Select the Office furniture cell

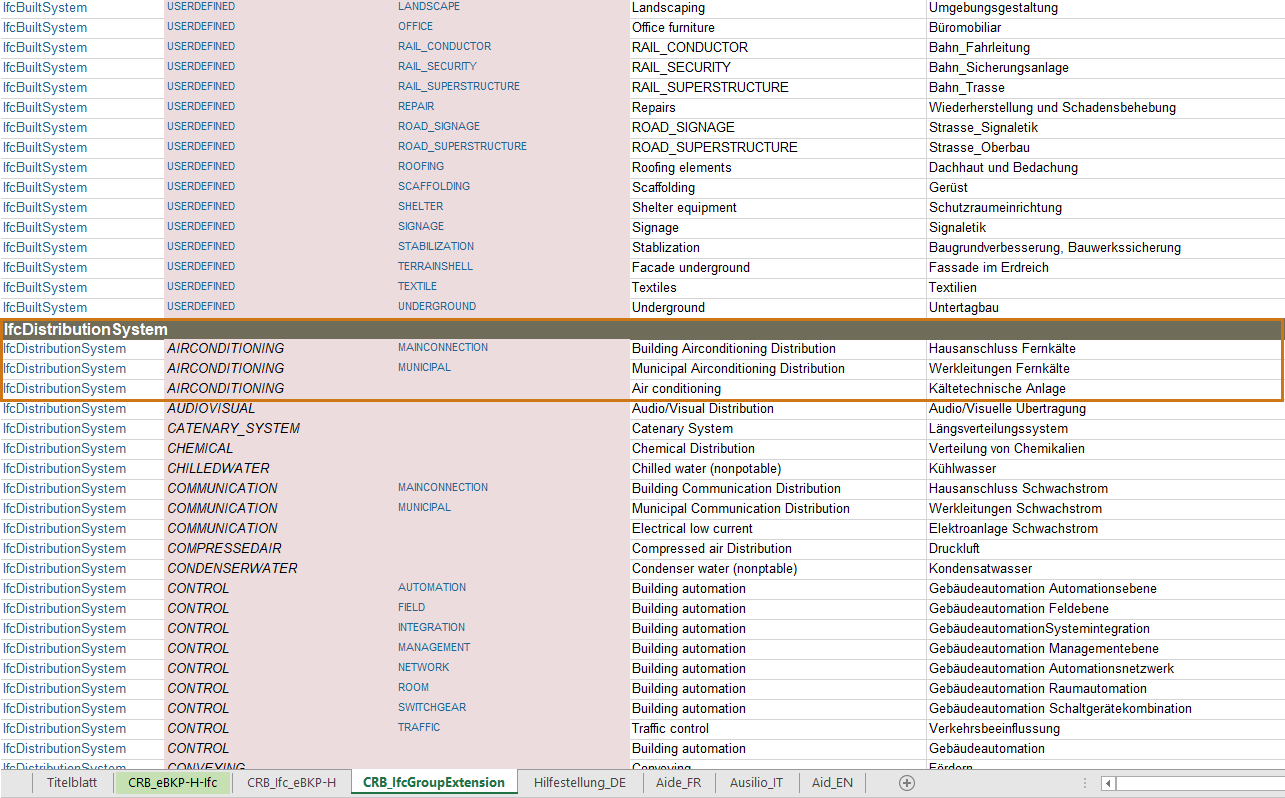777,27
